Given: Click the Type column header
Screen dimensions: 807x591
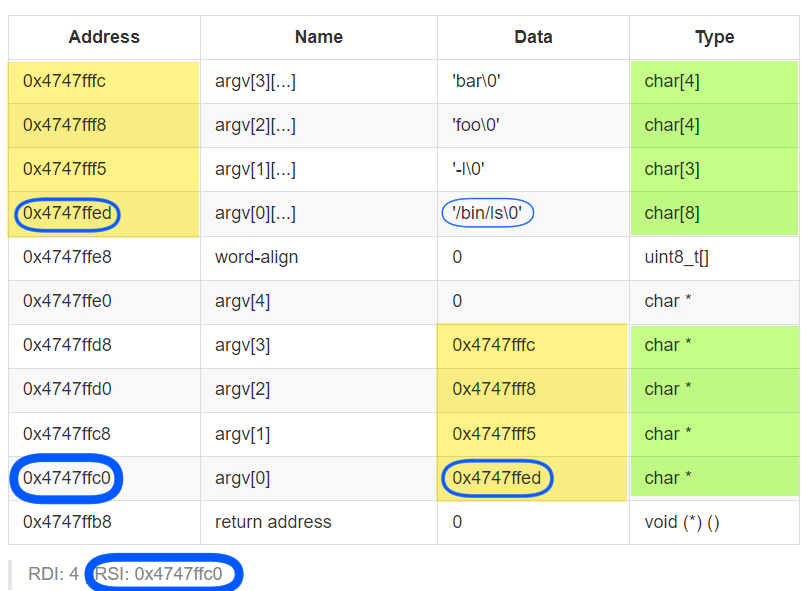Looking at the screenshot, I should [714, 37].
